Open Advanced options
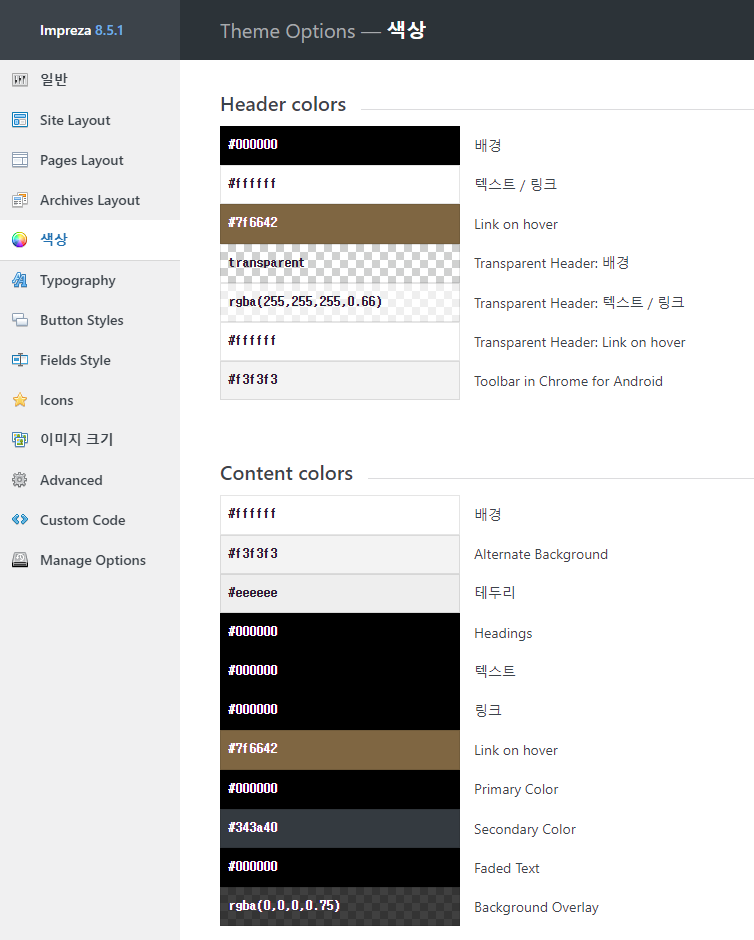754x940 pixels. 90,480
